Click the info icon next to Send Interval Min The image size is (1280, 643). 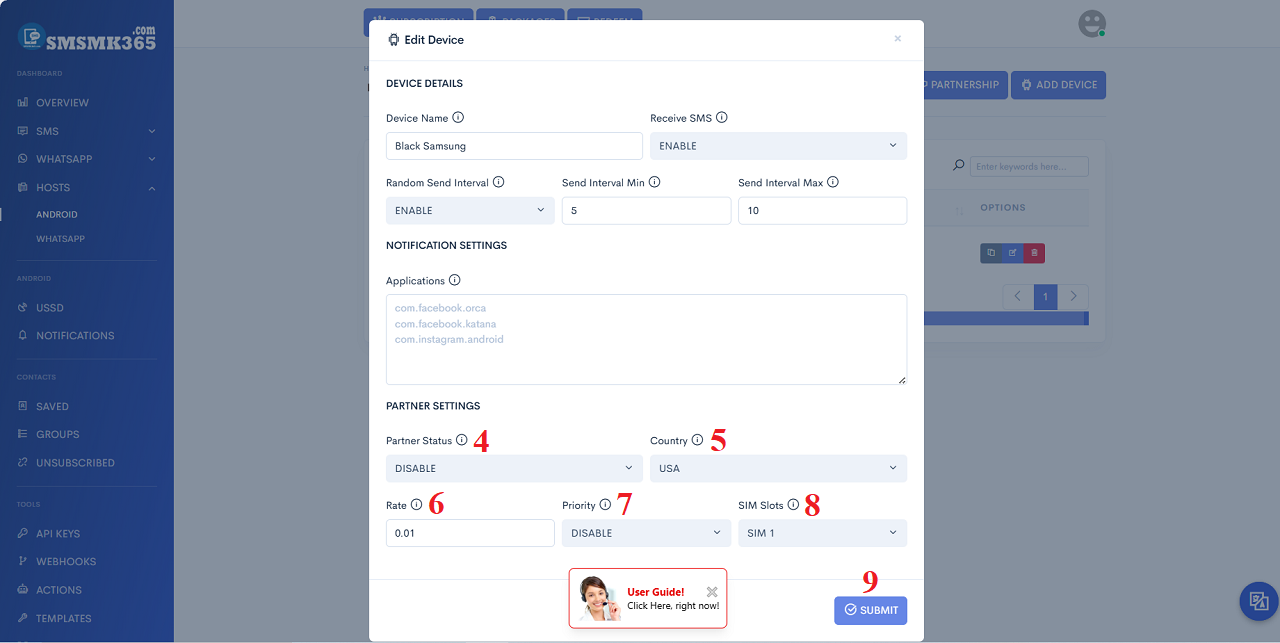[655, 182]
